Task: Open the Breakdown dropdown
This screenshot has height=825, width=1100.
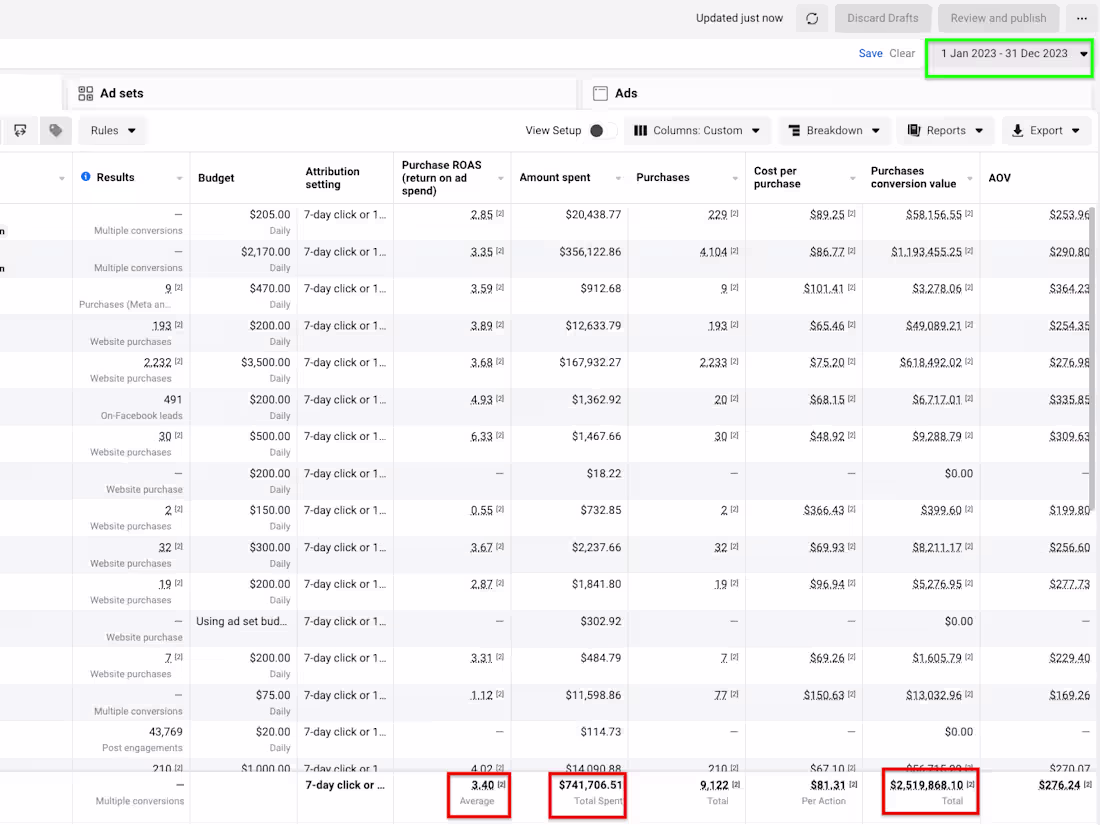Action: coord(834,130)
